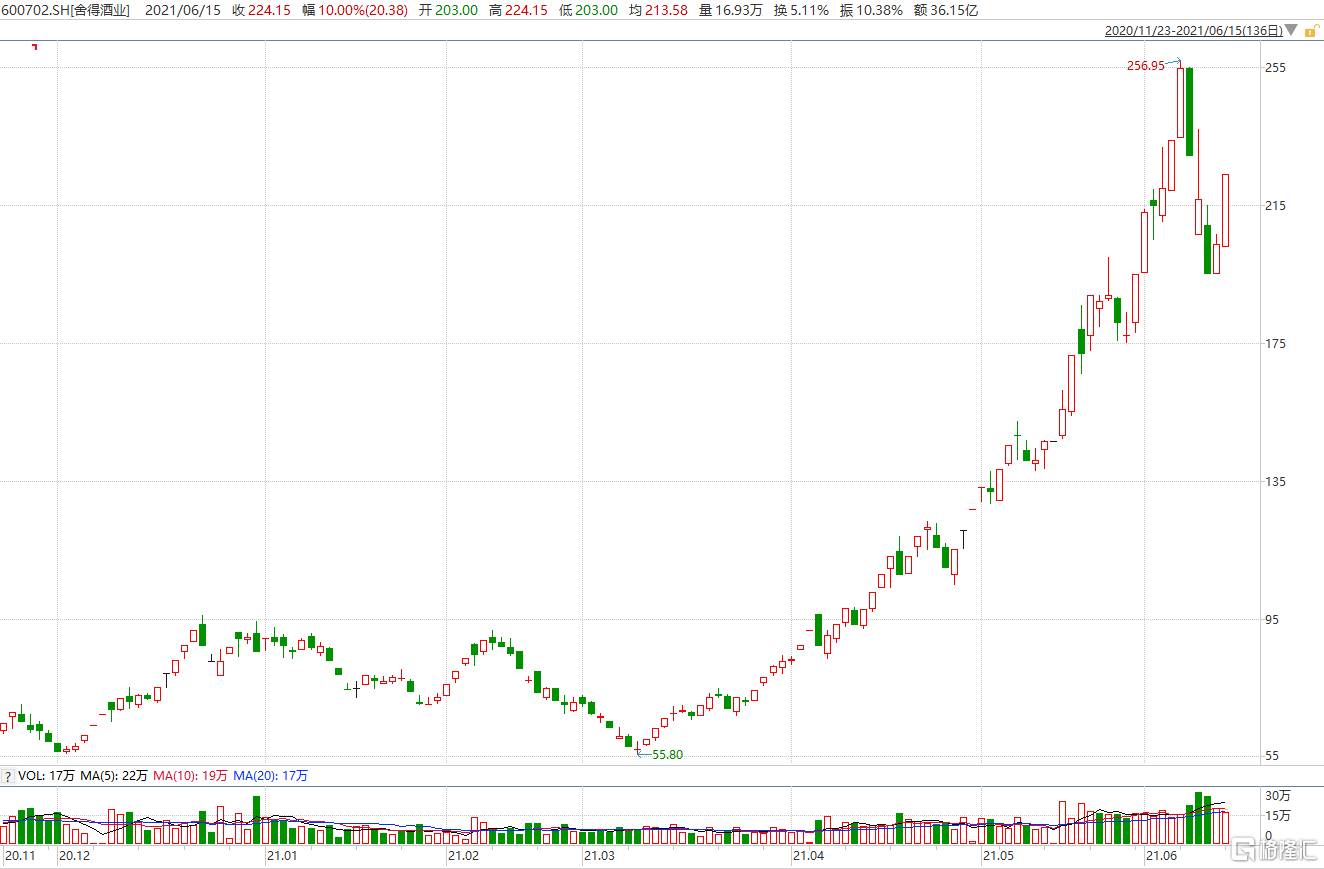The height and width of the screenshot is (869, 1324).
Task: Select the 20.11 timeline marker
Action: click(x=20, y=856)
